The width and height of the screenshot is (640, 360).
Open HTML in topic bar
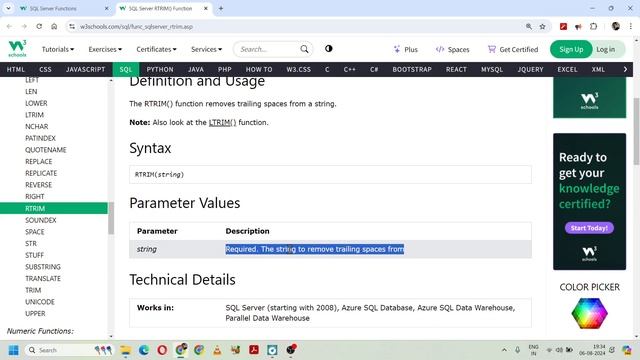pyautogui.click(x=16, y=69)
